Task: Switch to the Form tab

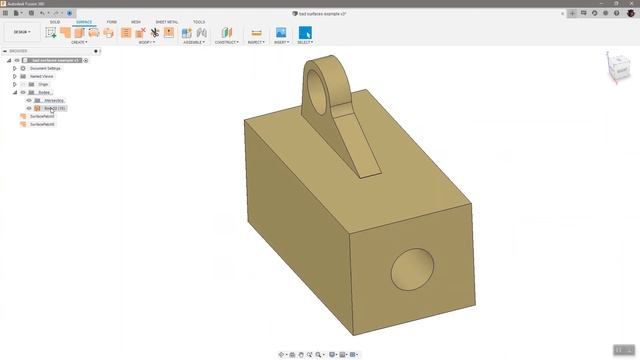Action: point(111,22)
